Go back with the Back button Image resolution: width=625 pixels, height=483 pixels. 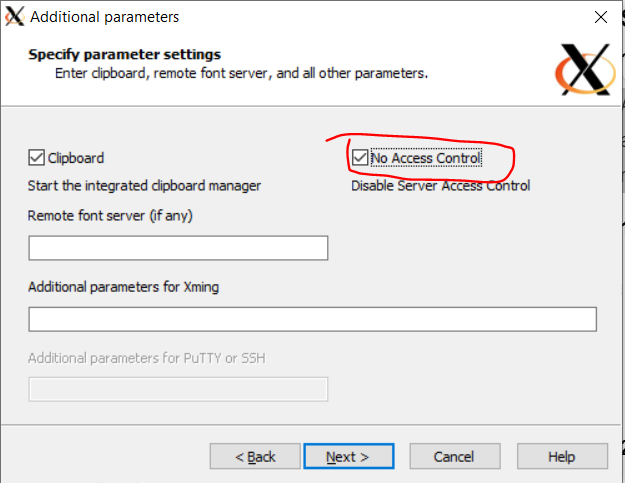(x=255, y=457)
